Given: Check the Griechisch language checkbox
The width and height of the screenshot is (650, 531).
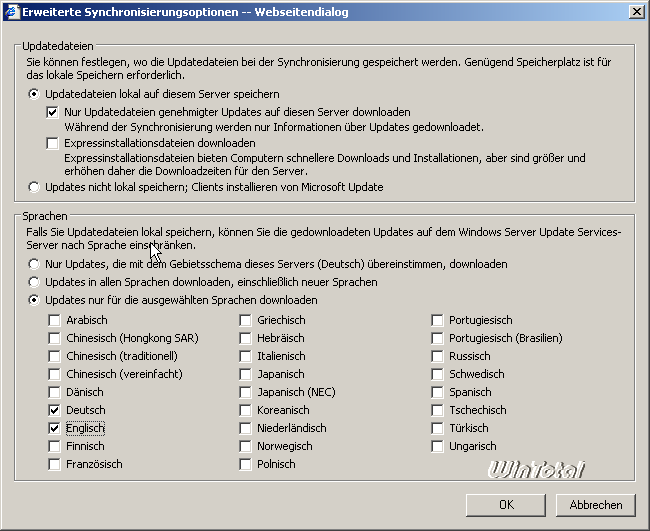Looking at the screenshot, I should click(x=245, y=320).
